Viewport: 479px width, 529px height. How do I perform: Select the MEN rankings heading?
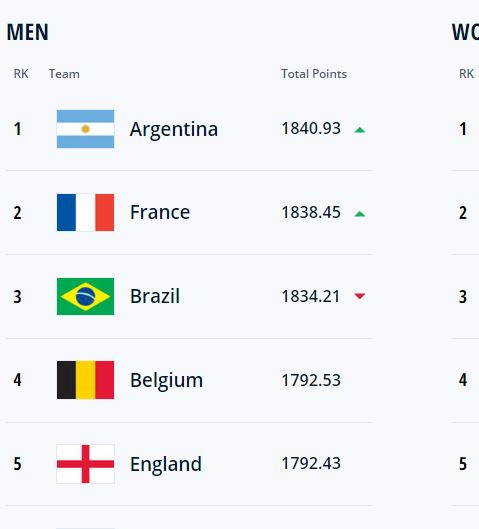28,32
